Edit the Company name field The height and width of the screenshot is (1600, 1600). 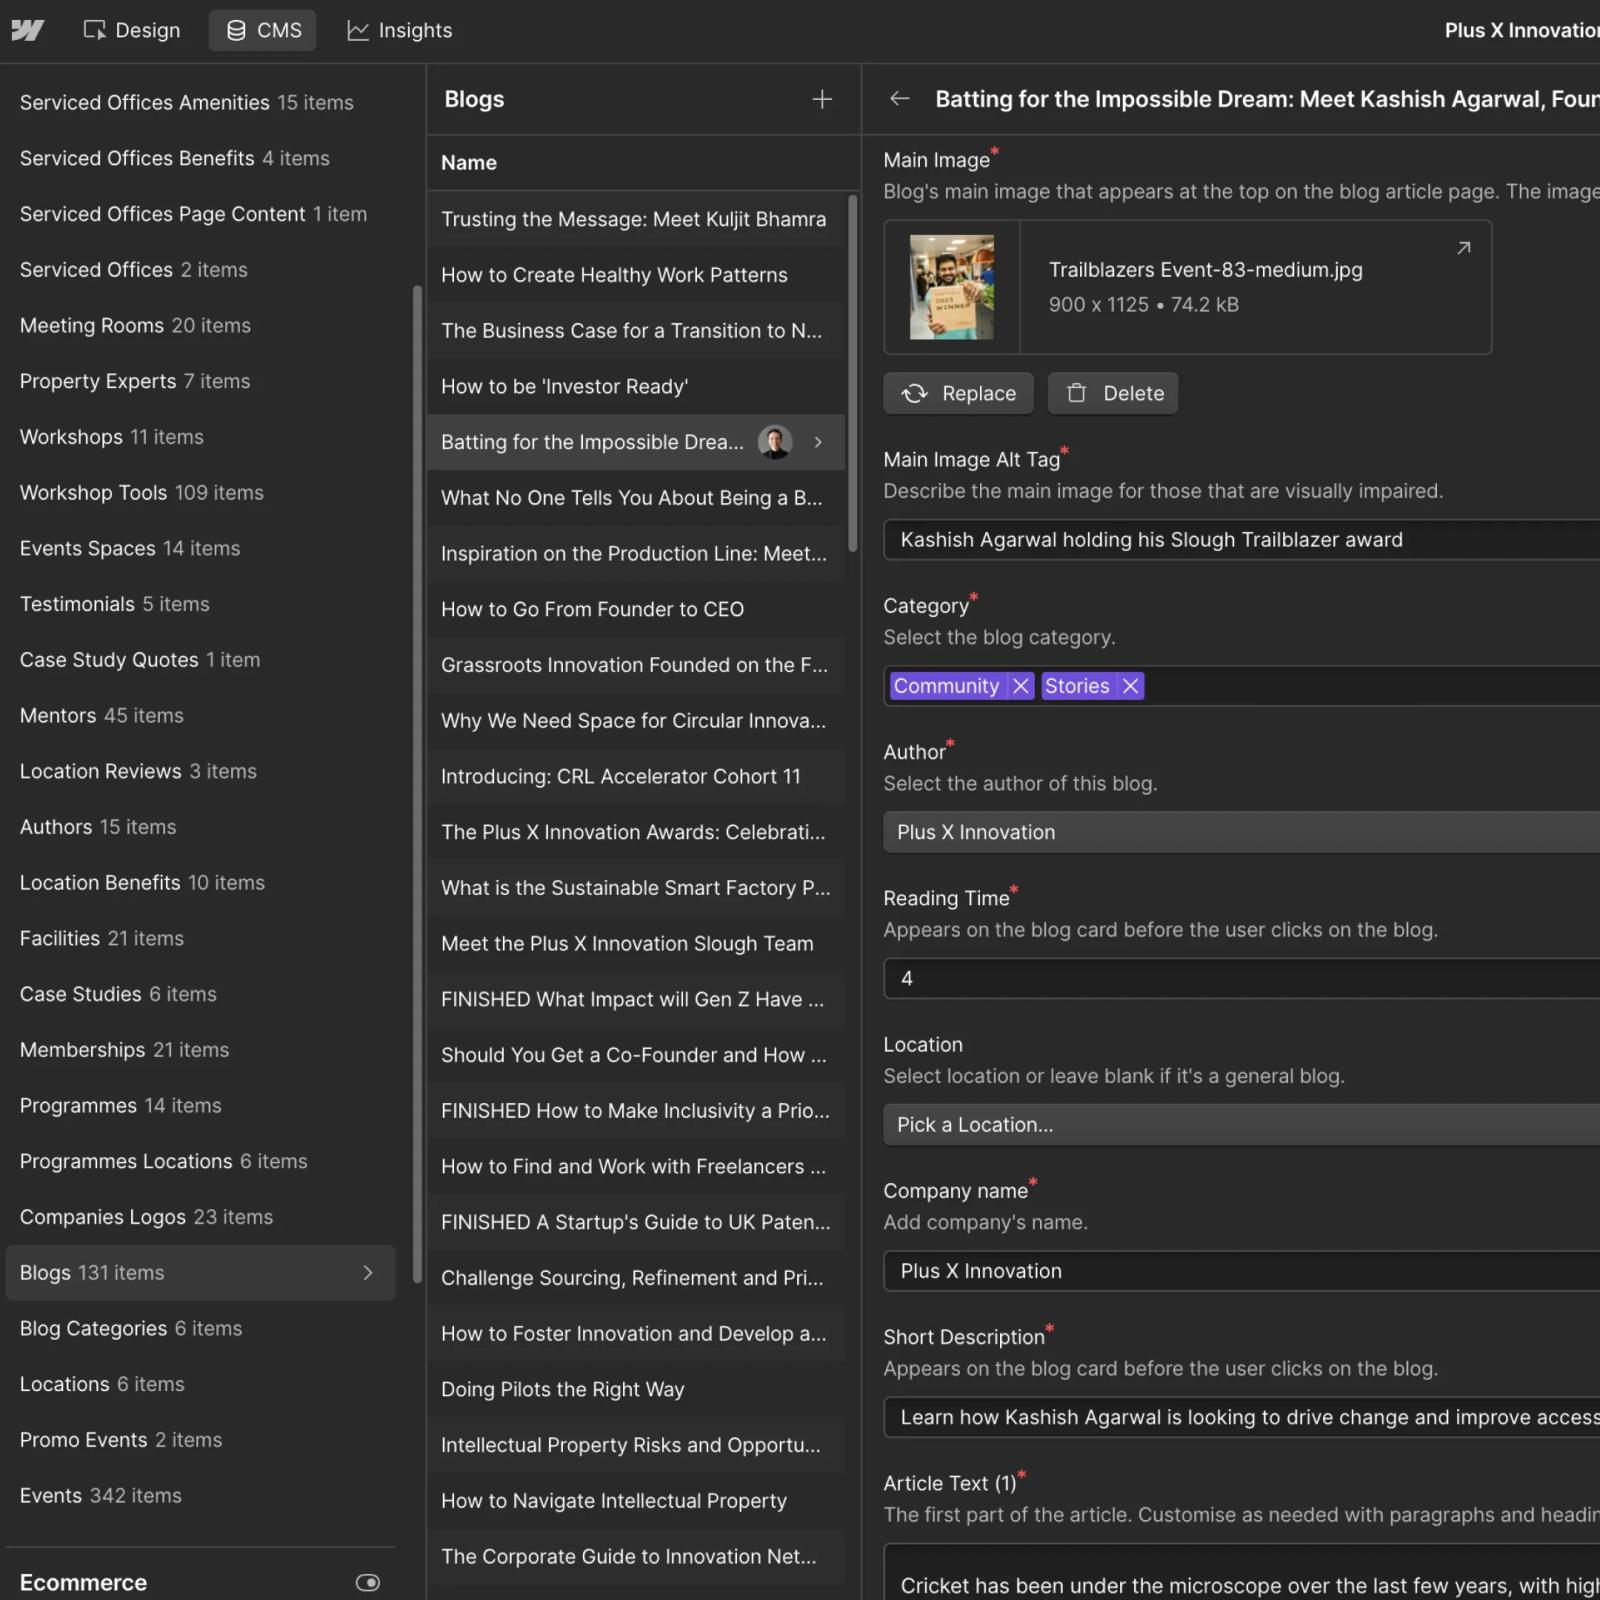pyautogui.click(x=1241, y=1271)
